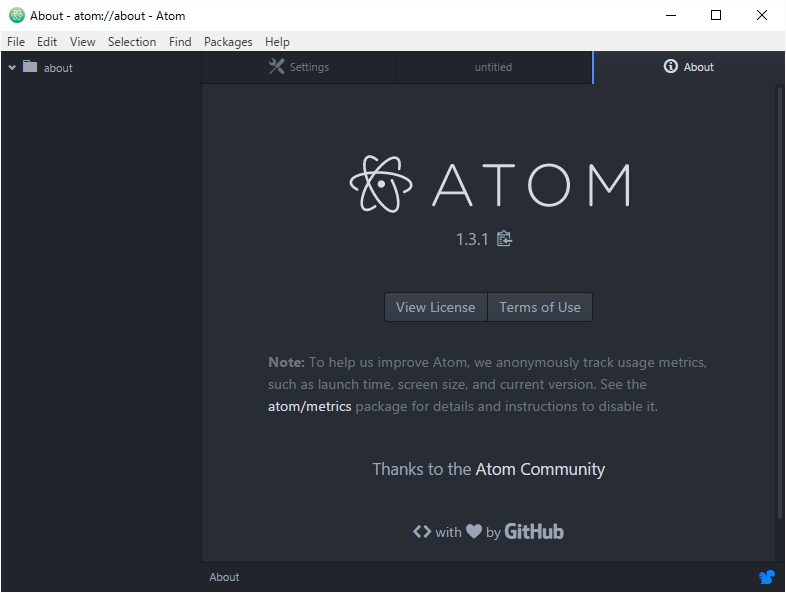
Task: Open the Edit menu
Action: (x=47, y=42)
